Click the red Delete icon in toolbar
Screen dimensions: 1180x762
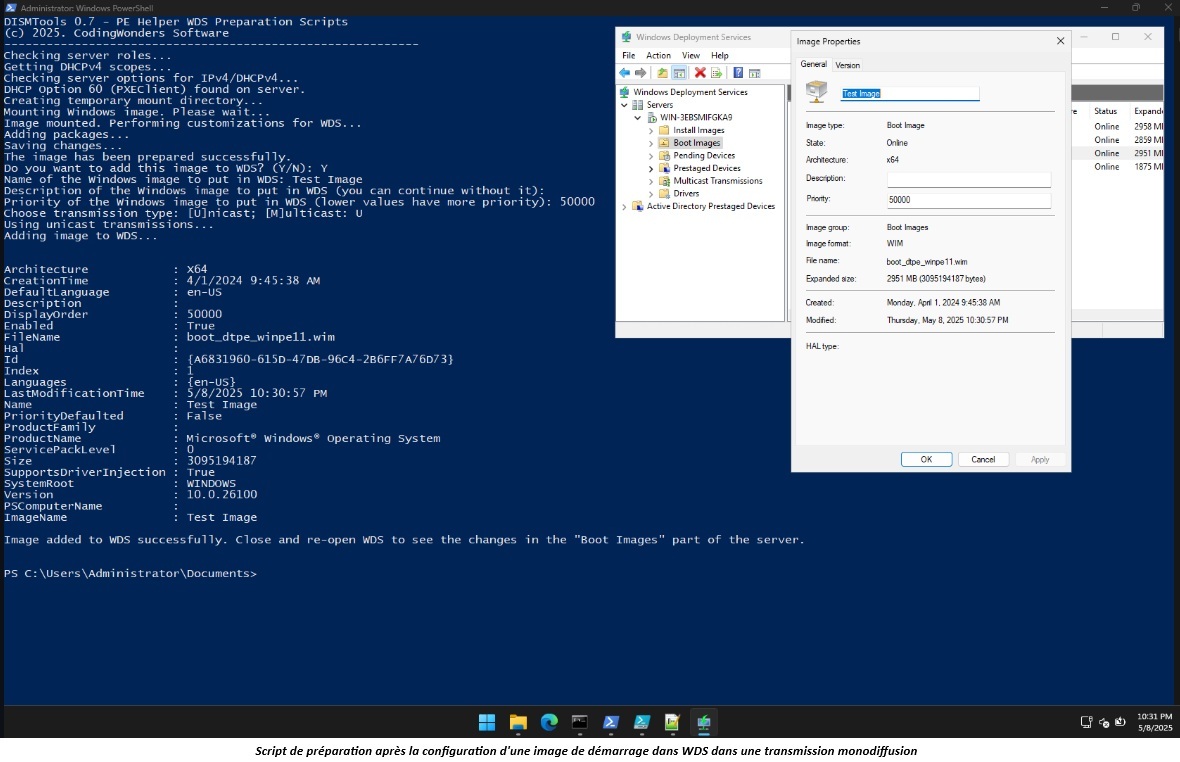click(x=700, y=73)
